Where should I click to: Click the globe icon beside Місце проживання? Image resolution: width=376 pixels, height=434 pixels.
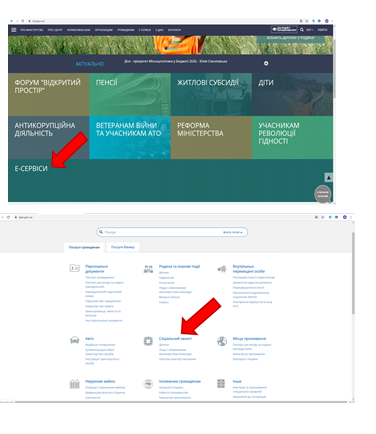[222, 341]
